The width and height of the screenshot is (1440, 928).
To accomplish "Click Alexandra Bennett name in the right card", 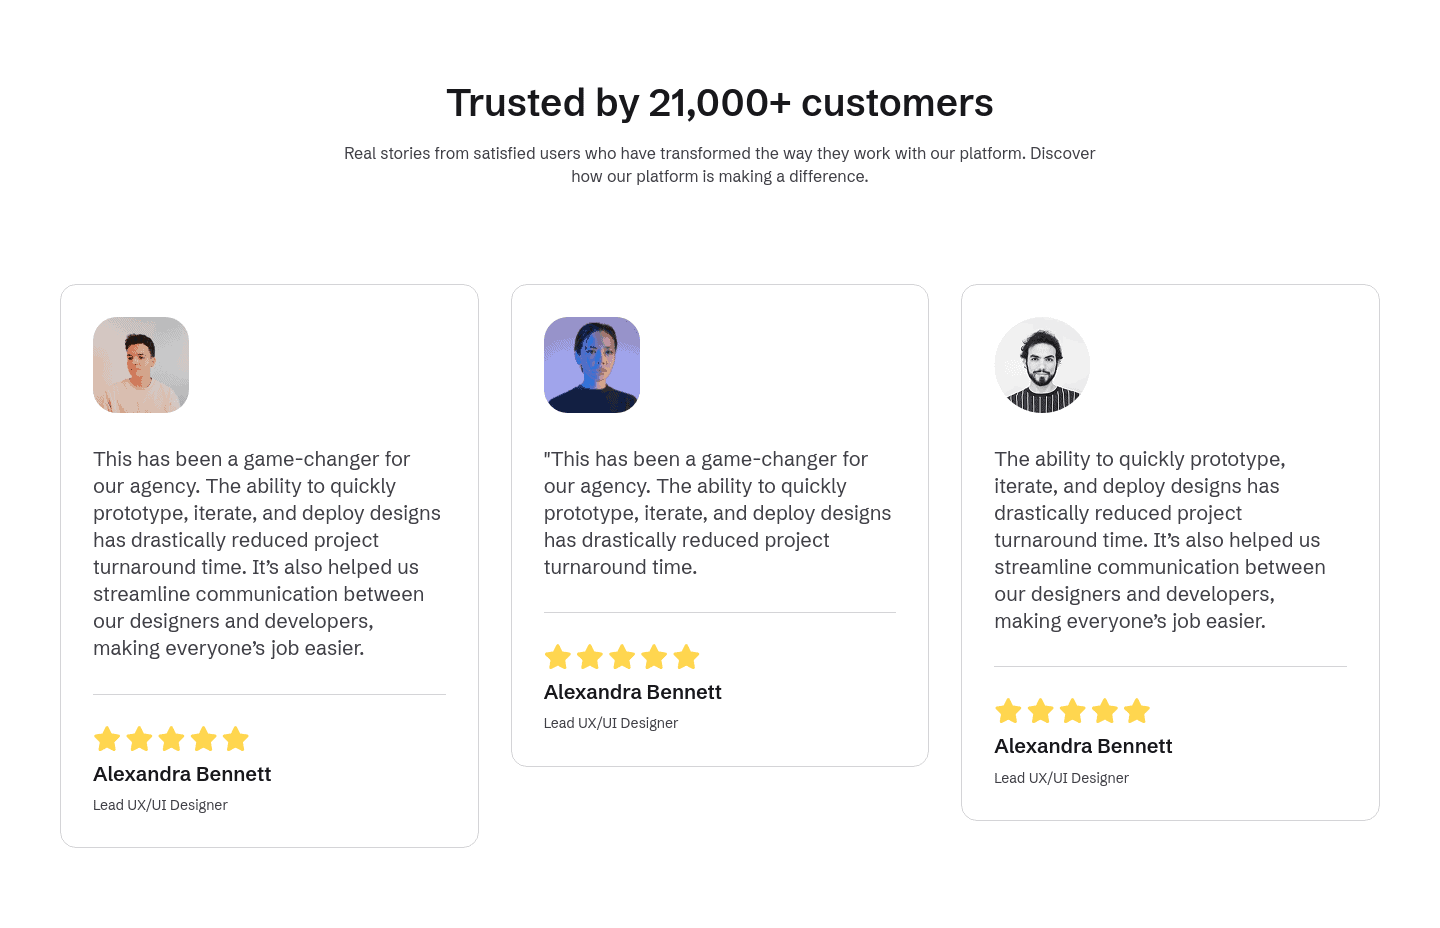I will coord(1083,746).
